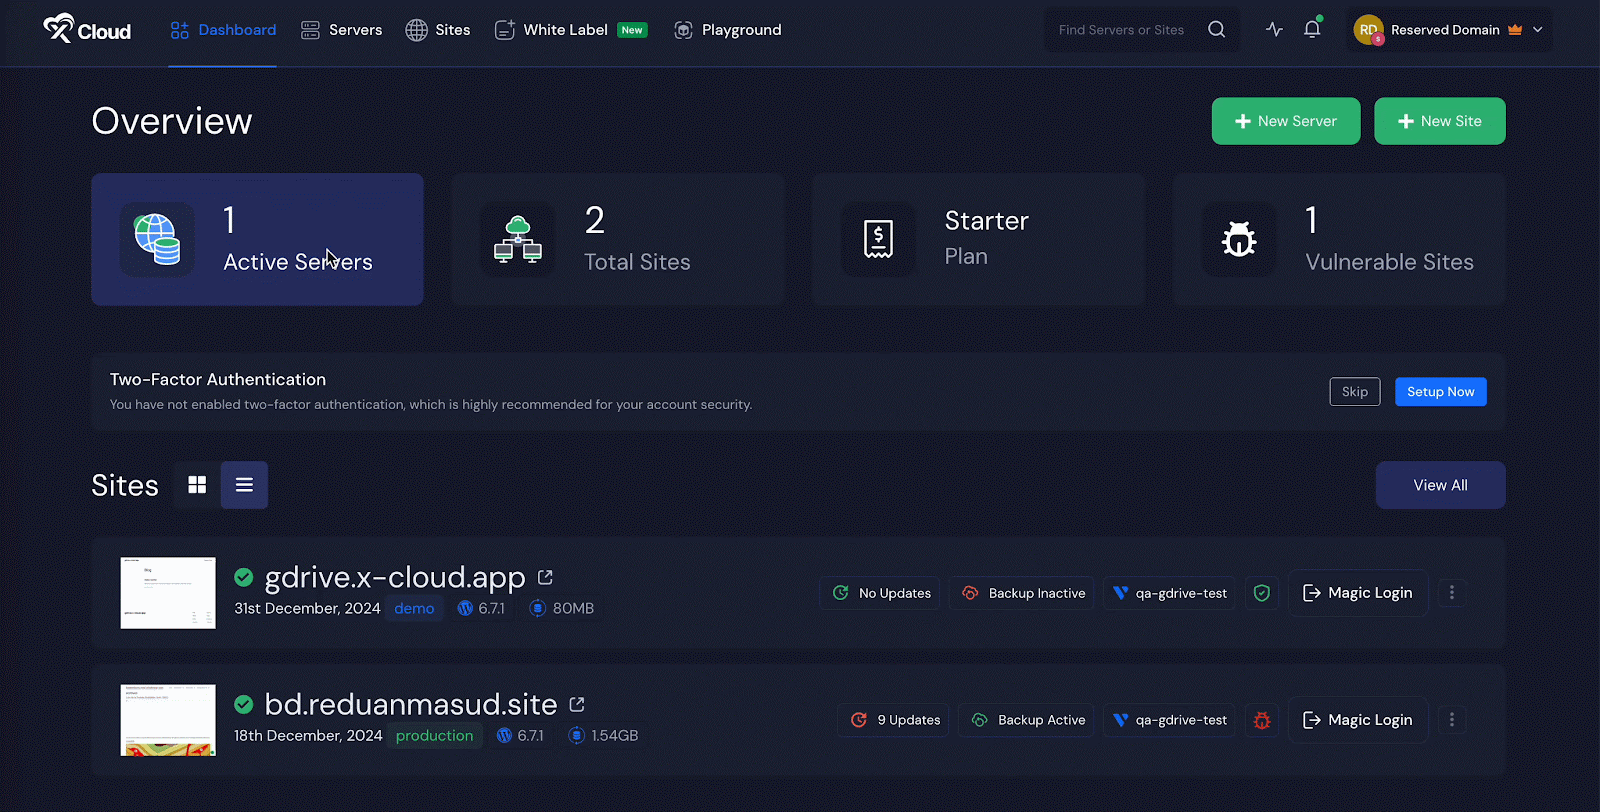Image resolution: width=1600 pixels, height=812 pixels.
Task: Switch Sites to list view
Action: (244, 485)
